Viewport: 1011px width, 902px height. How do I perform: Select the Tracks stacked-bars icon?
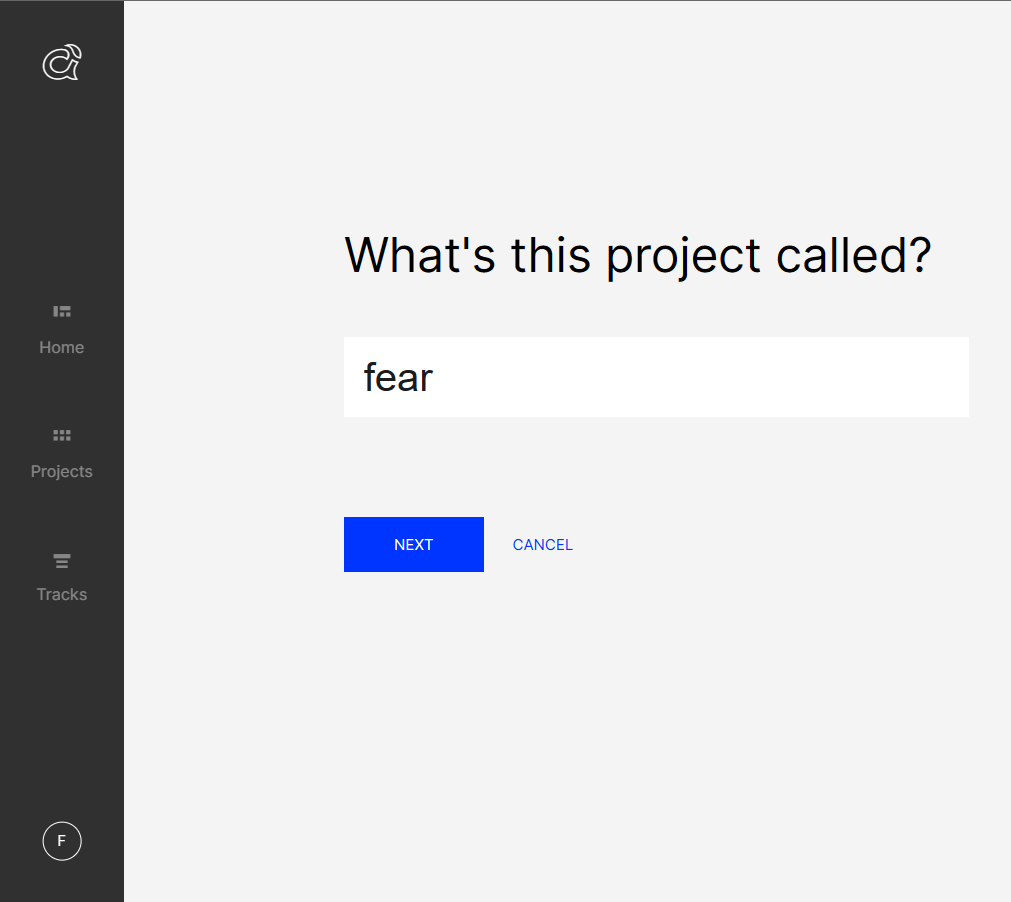coord(62,560)
